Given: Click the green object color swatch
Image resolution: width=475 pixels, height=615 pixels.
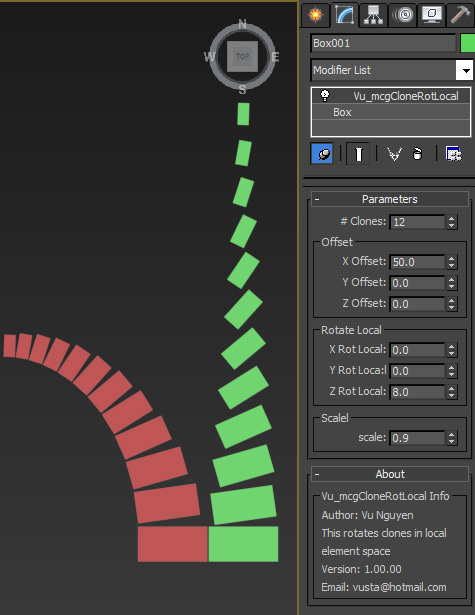Looking at the screenshot, I should coord(468,43).
